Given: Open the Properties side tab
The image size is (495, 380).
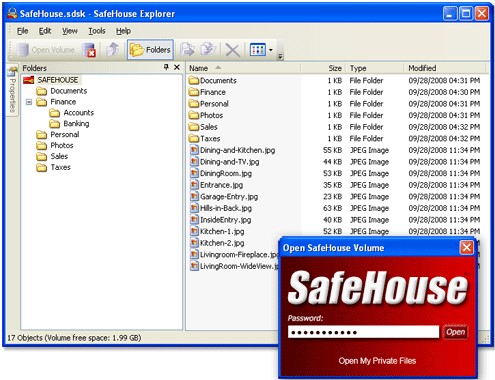Looking at the screenshot, I should 13,89.
